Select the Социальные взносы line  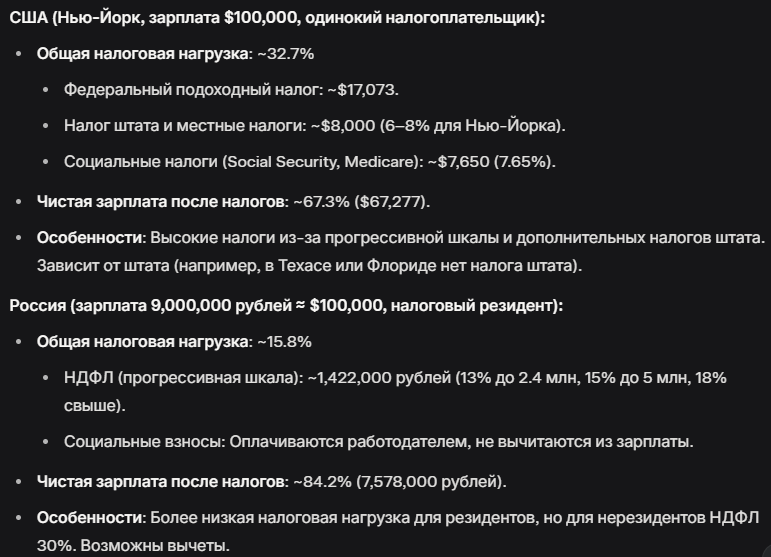coord(379,441)
